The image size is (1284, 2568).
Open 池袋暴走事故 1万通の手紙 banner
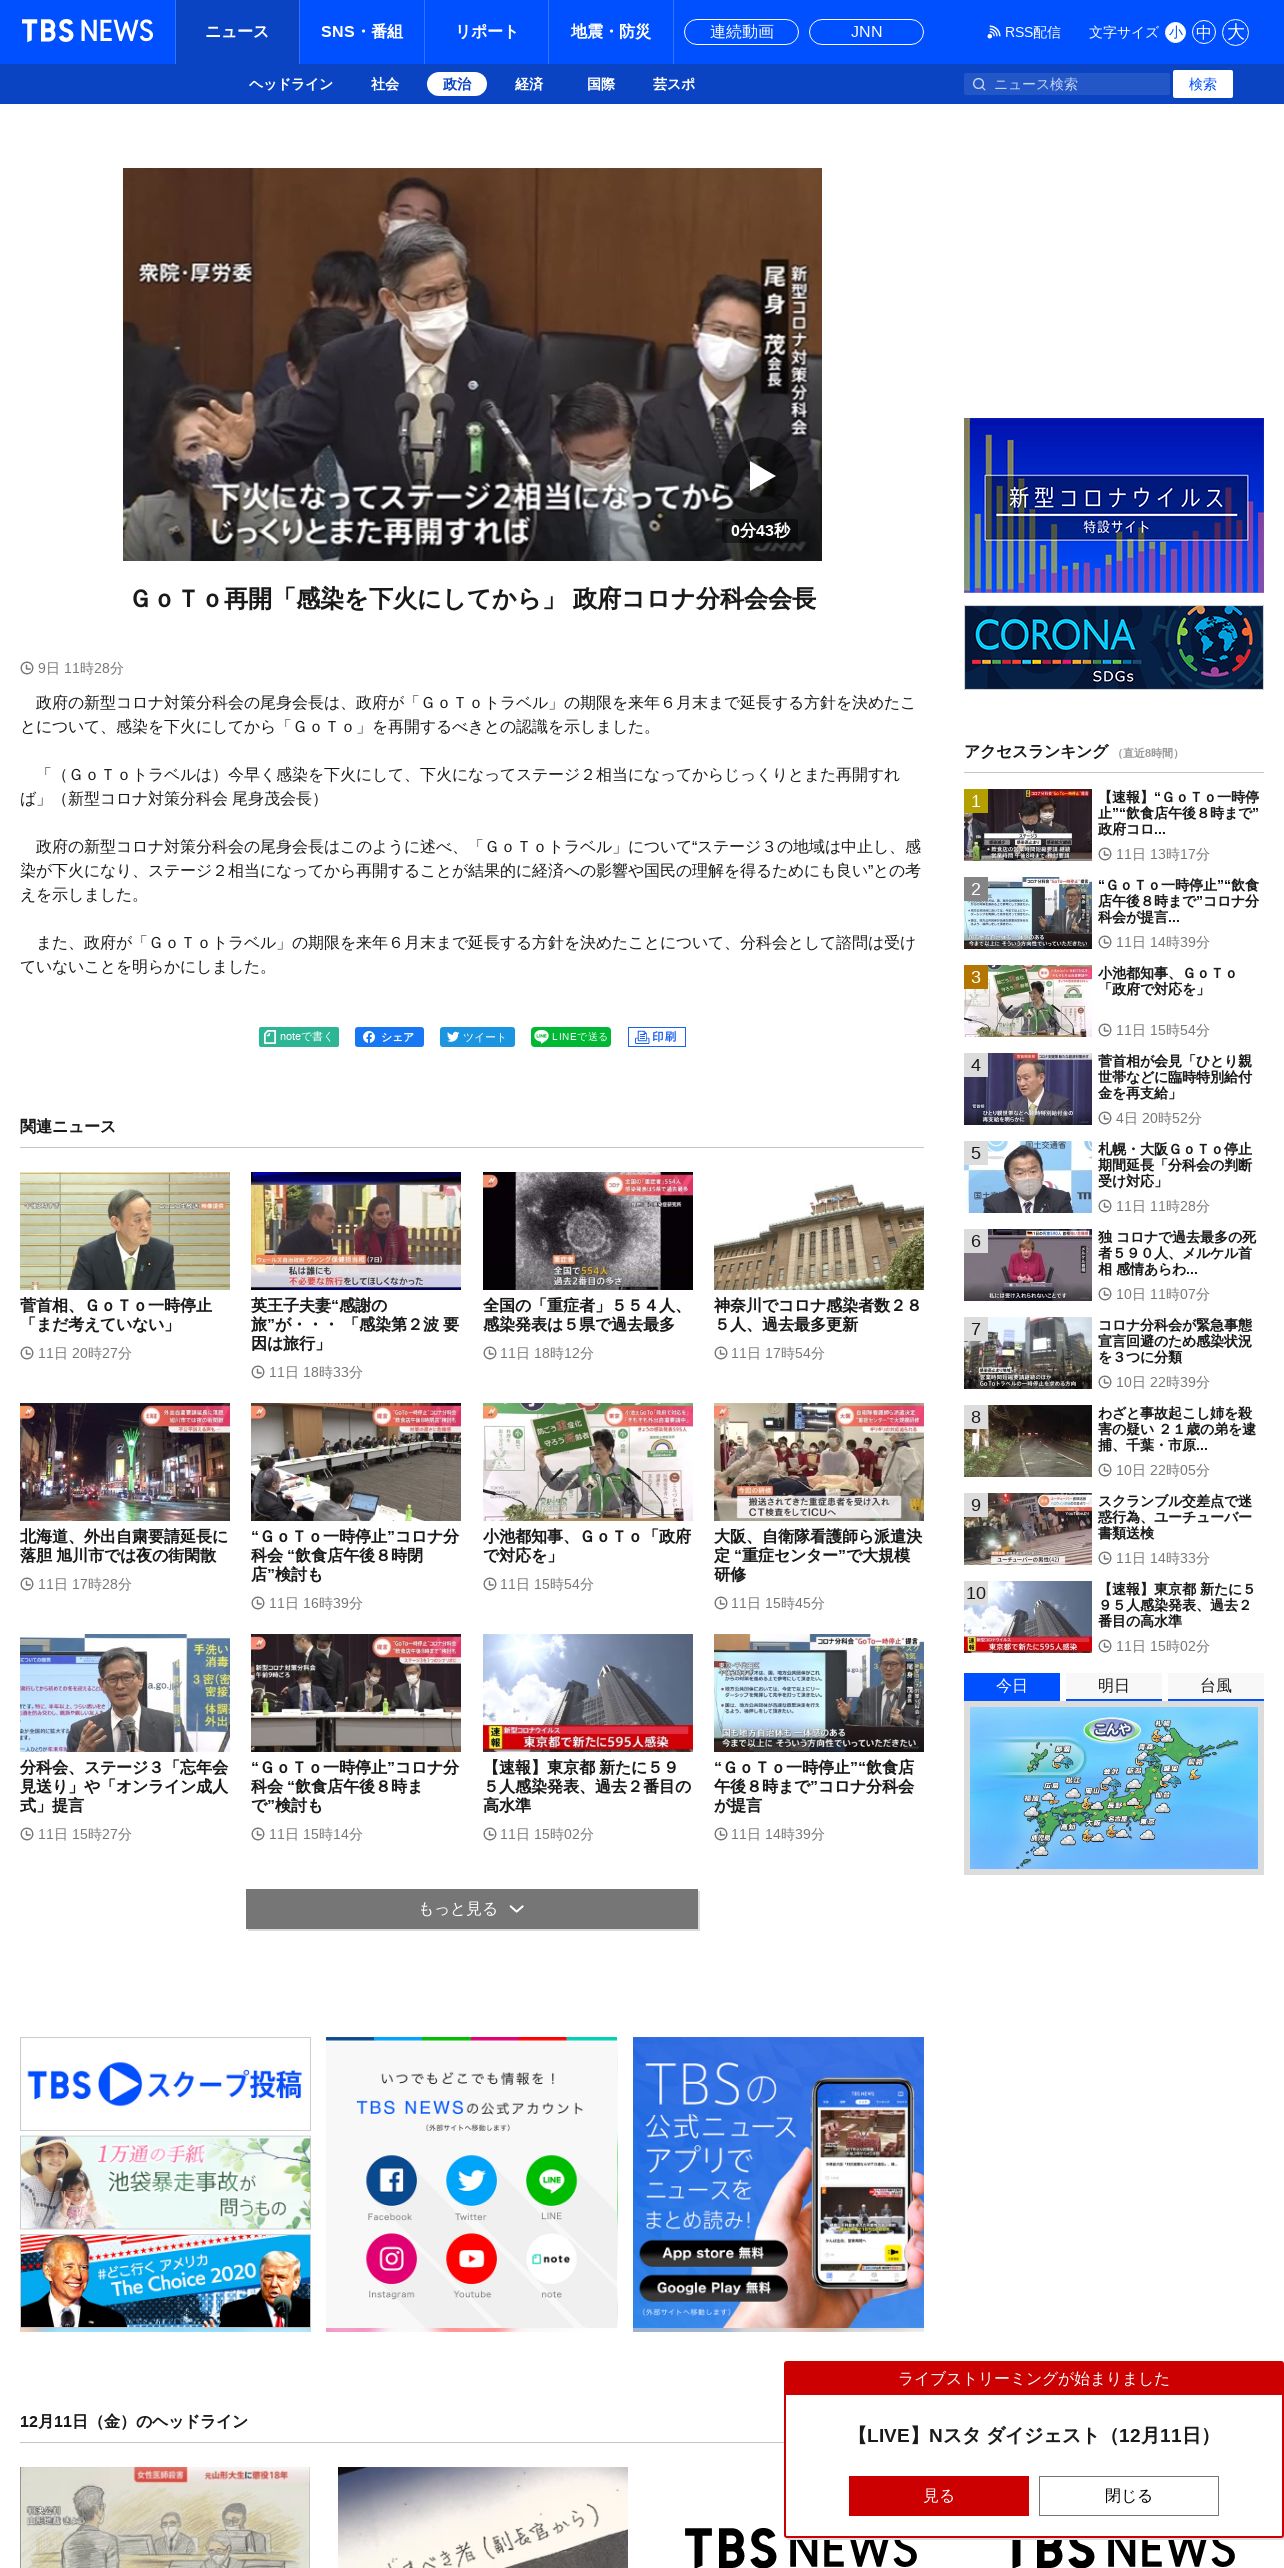click(165, 2182)
